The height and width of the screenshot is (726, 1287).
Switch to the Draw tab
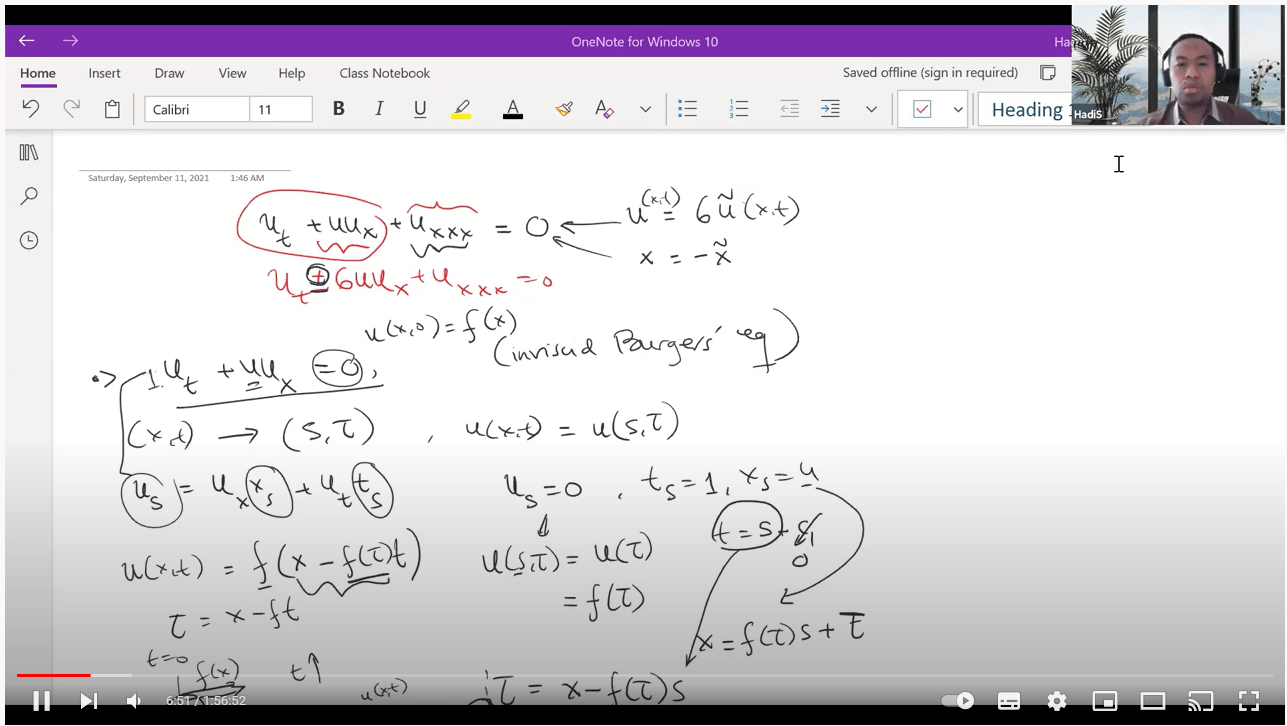click(169, 73)
